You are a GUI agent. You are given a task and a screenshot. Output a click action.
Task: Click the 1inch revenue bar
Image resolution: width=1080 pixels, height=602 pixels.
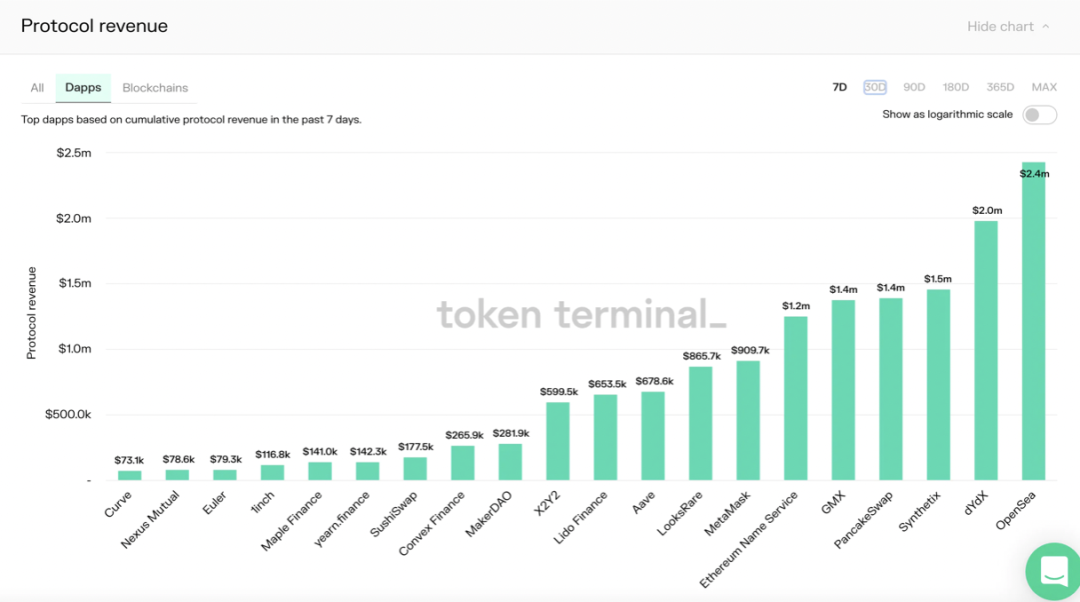[x=272, y=473]
